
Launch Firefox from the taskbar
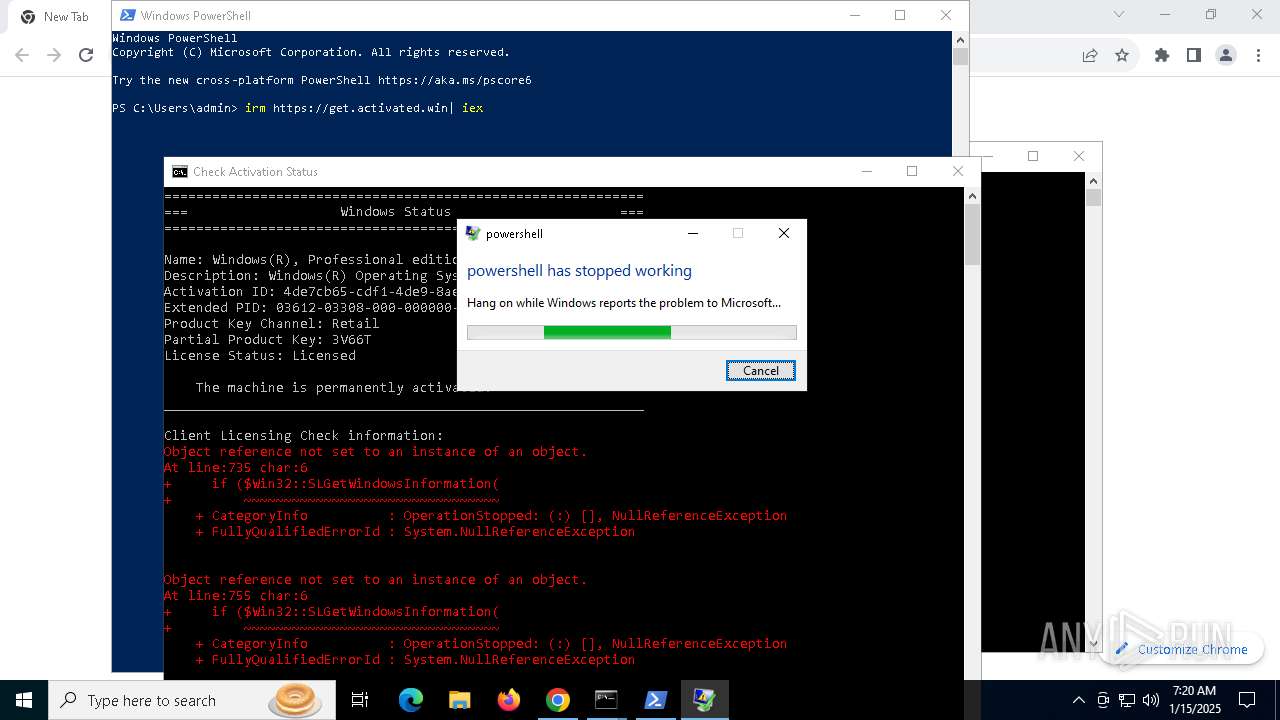coord(508,700)
